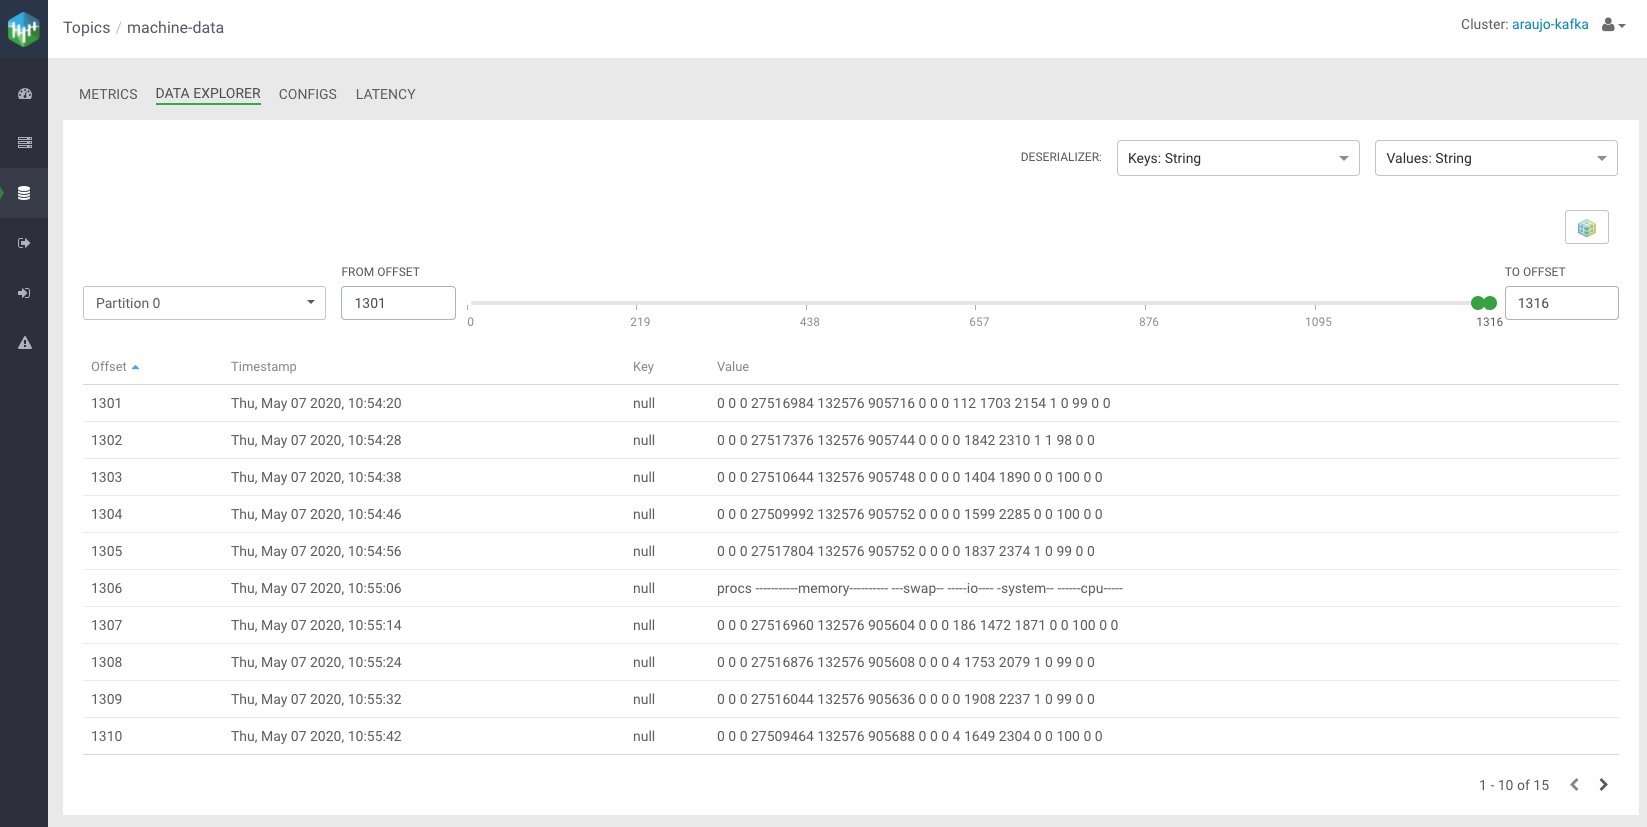This screenshot has width=1647, height=827.
Task: Expand the Values: String deserializer dropdown
Action: pos(1495,158)
